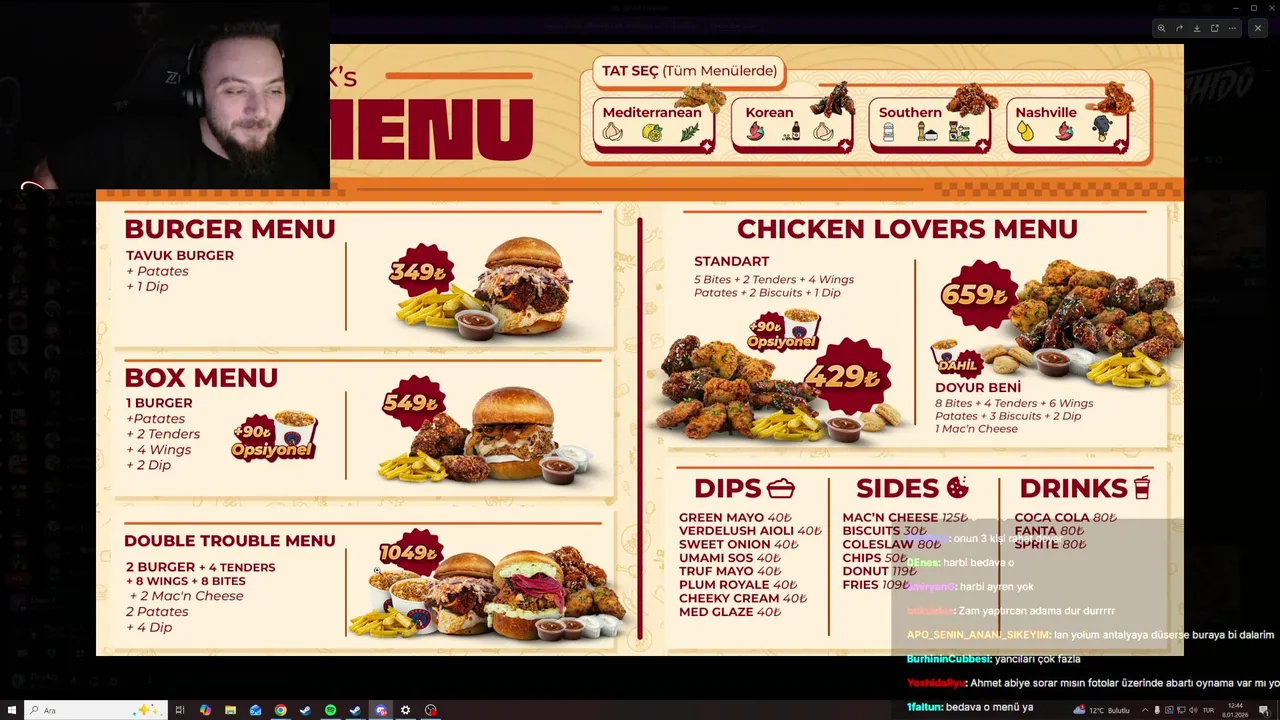Close the image viewer with the X
Screen dimensions: 1280x720
tap(1258, 28)
